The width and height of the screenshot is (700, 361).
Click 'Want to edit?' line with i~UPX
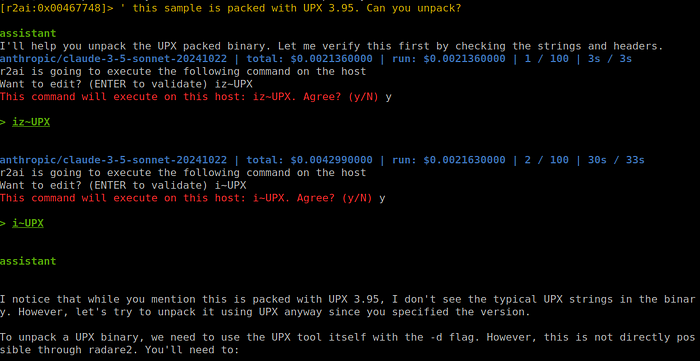[x=123, y=185]
